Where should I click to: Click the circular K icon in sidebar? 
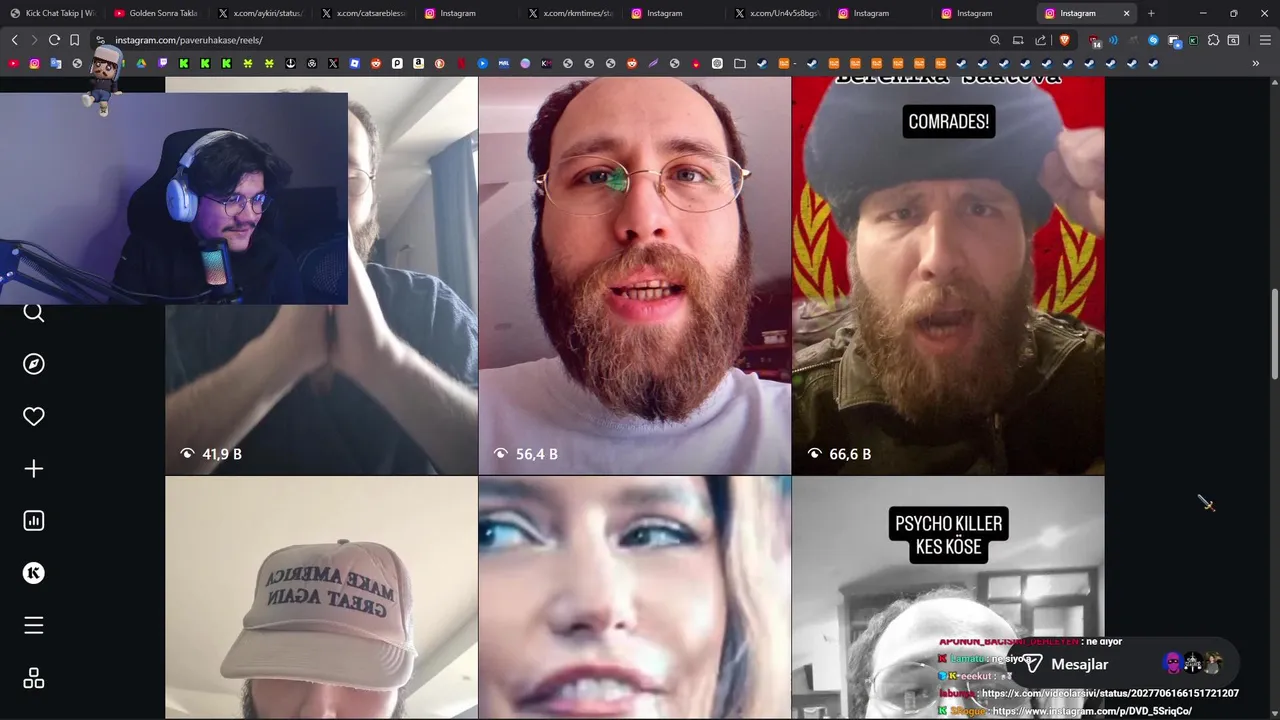point(33,573)
